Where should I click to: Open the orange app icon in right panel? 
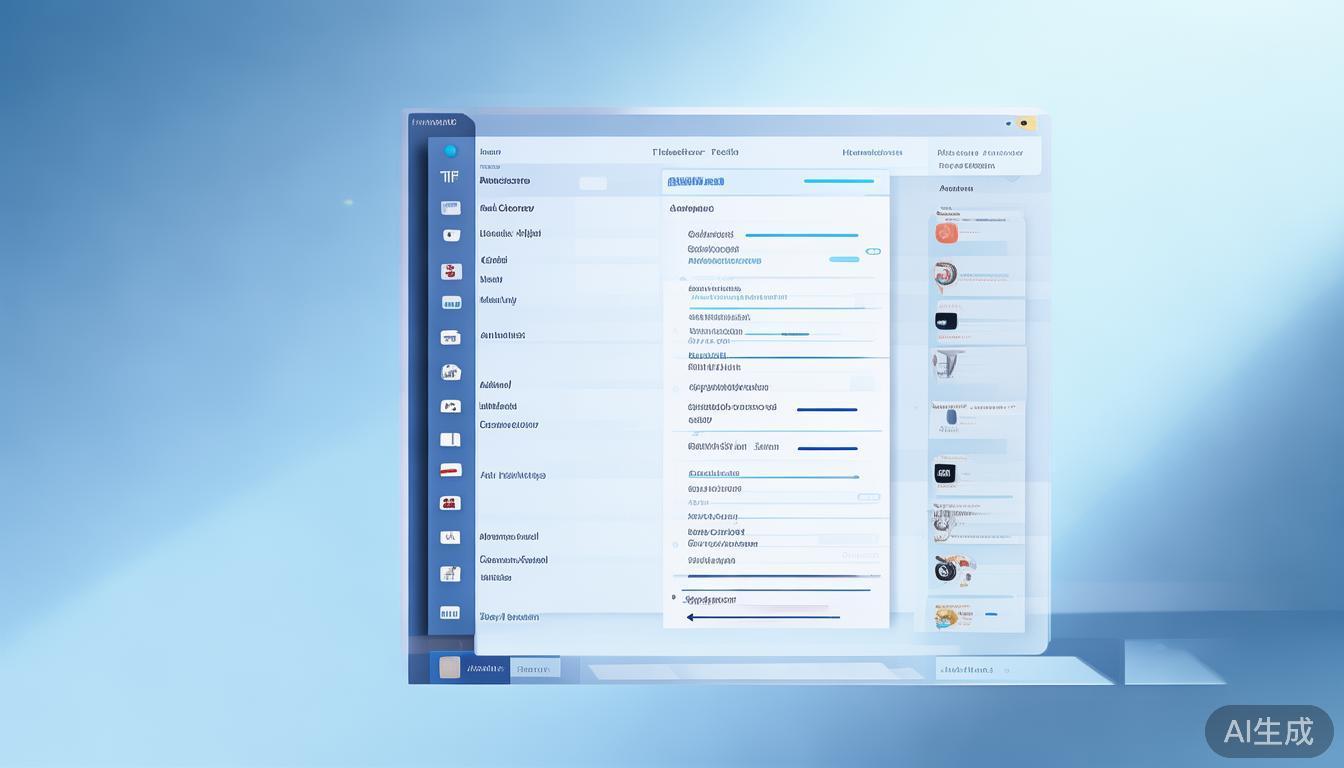point(946,233)
